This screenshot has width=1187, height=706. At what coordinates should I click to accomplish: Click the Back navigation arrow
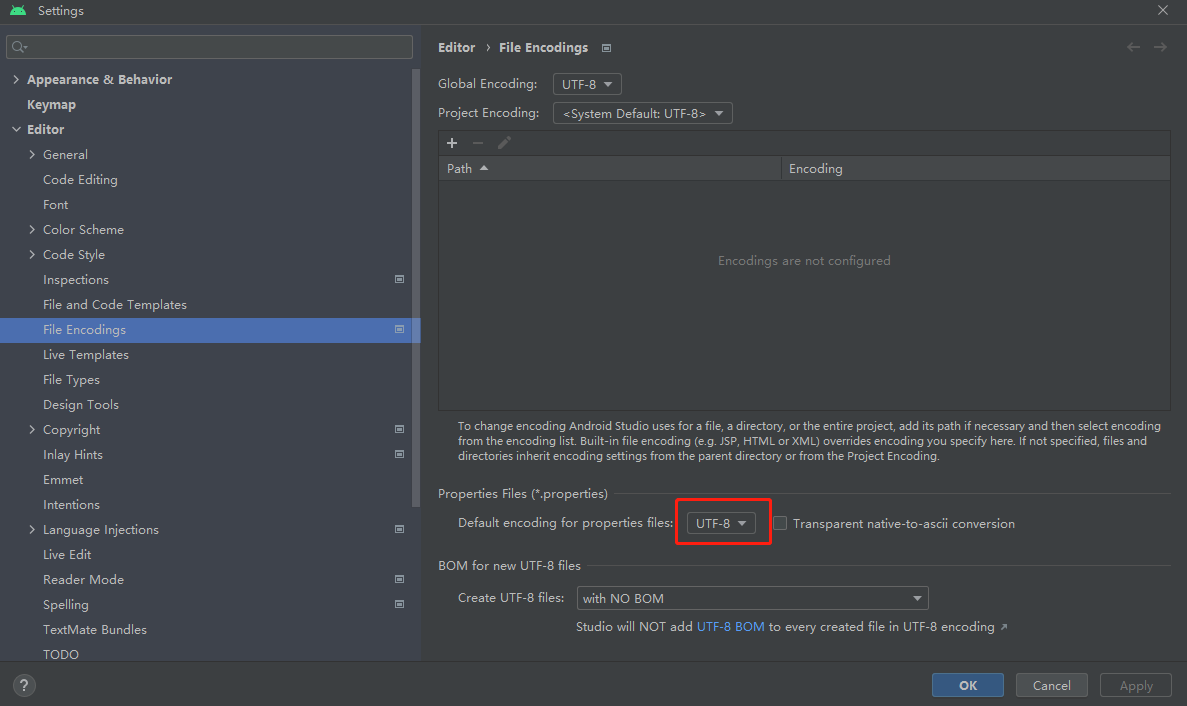tap(1133, 47)
